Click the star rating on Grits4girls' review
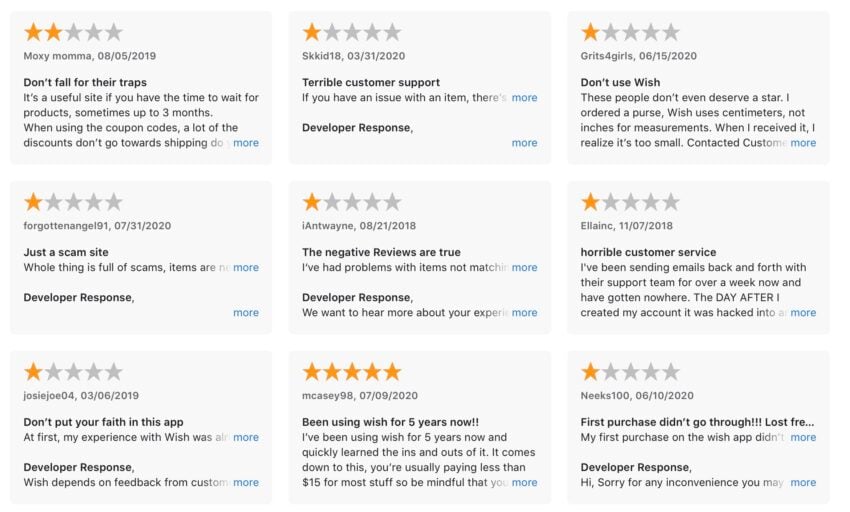This screenshot has height=512, width=850. click(x=630, y=33)
